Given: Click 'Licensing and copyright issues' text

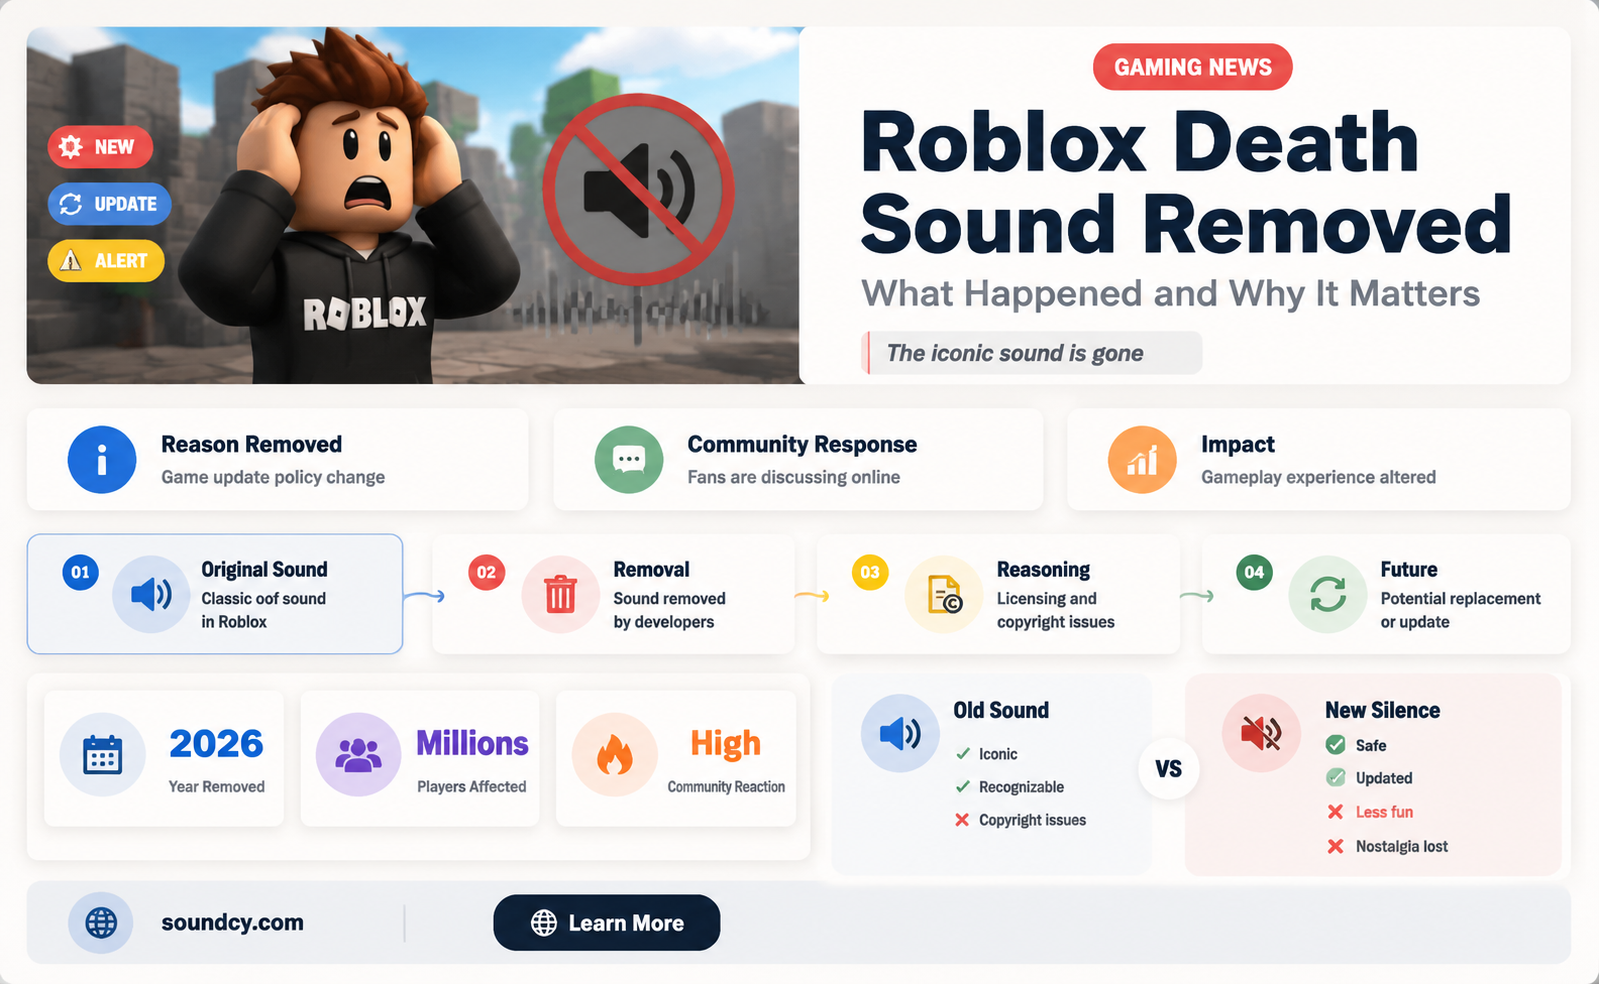Looking at the screenshot, I should click(x=1056, y=610).
